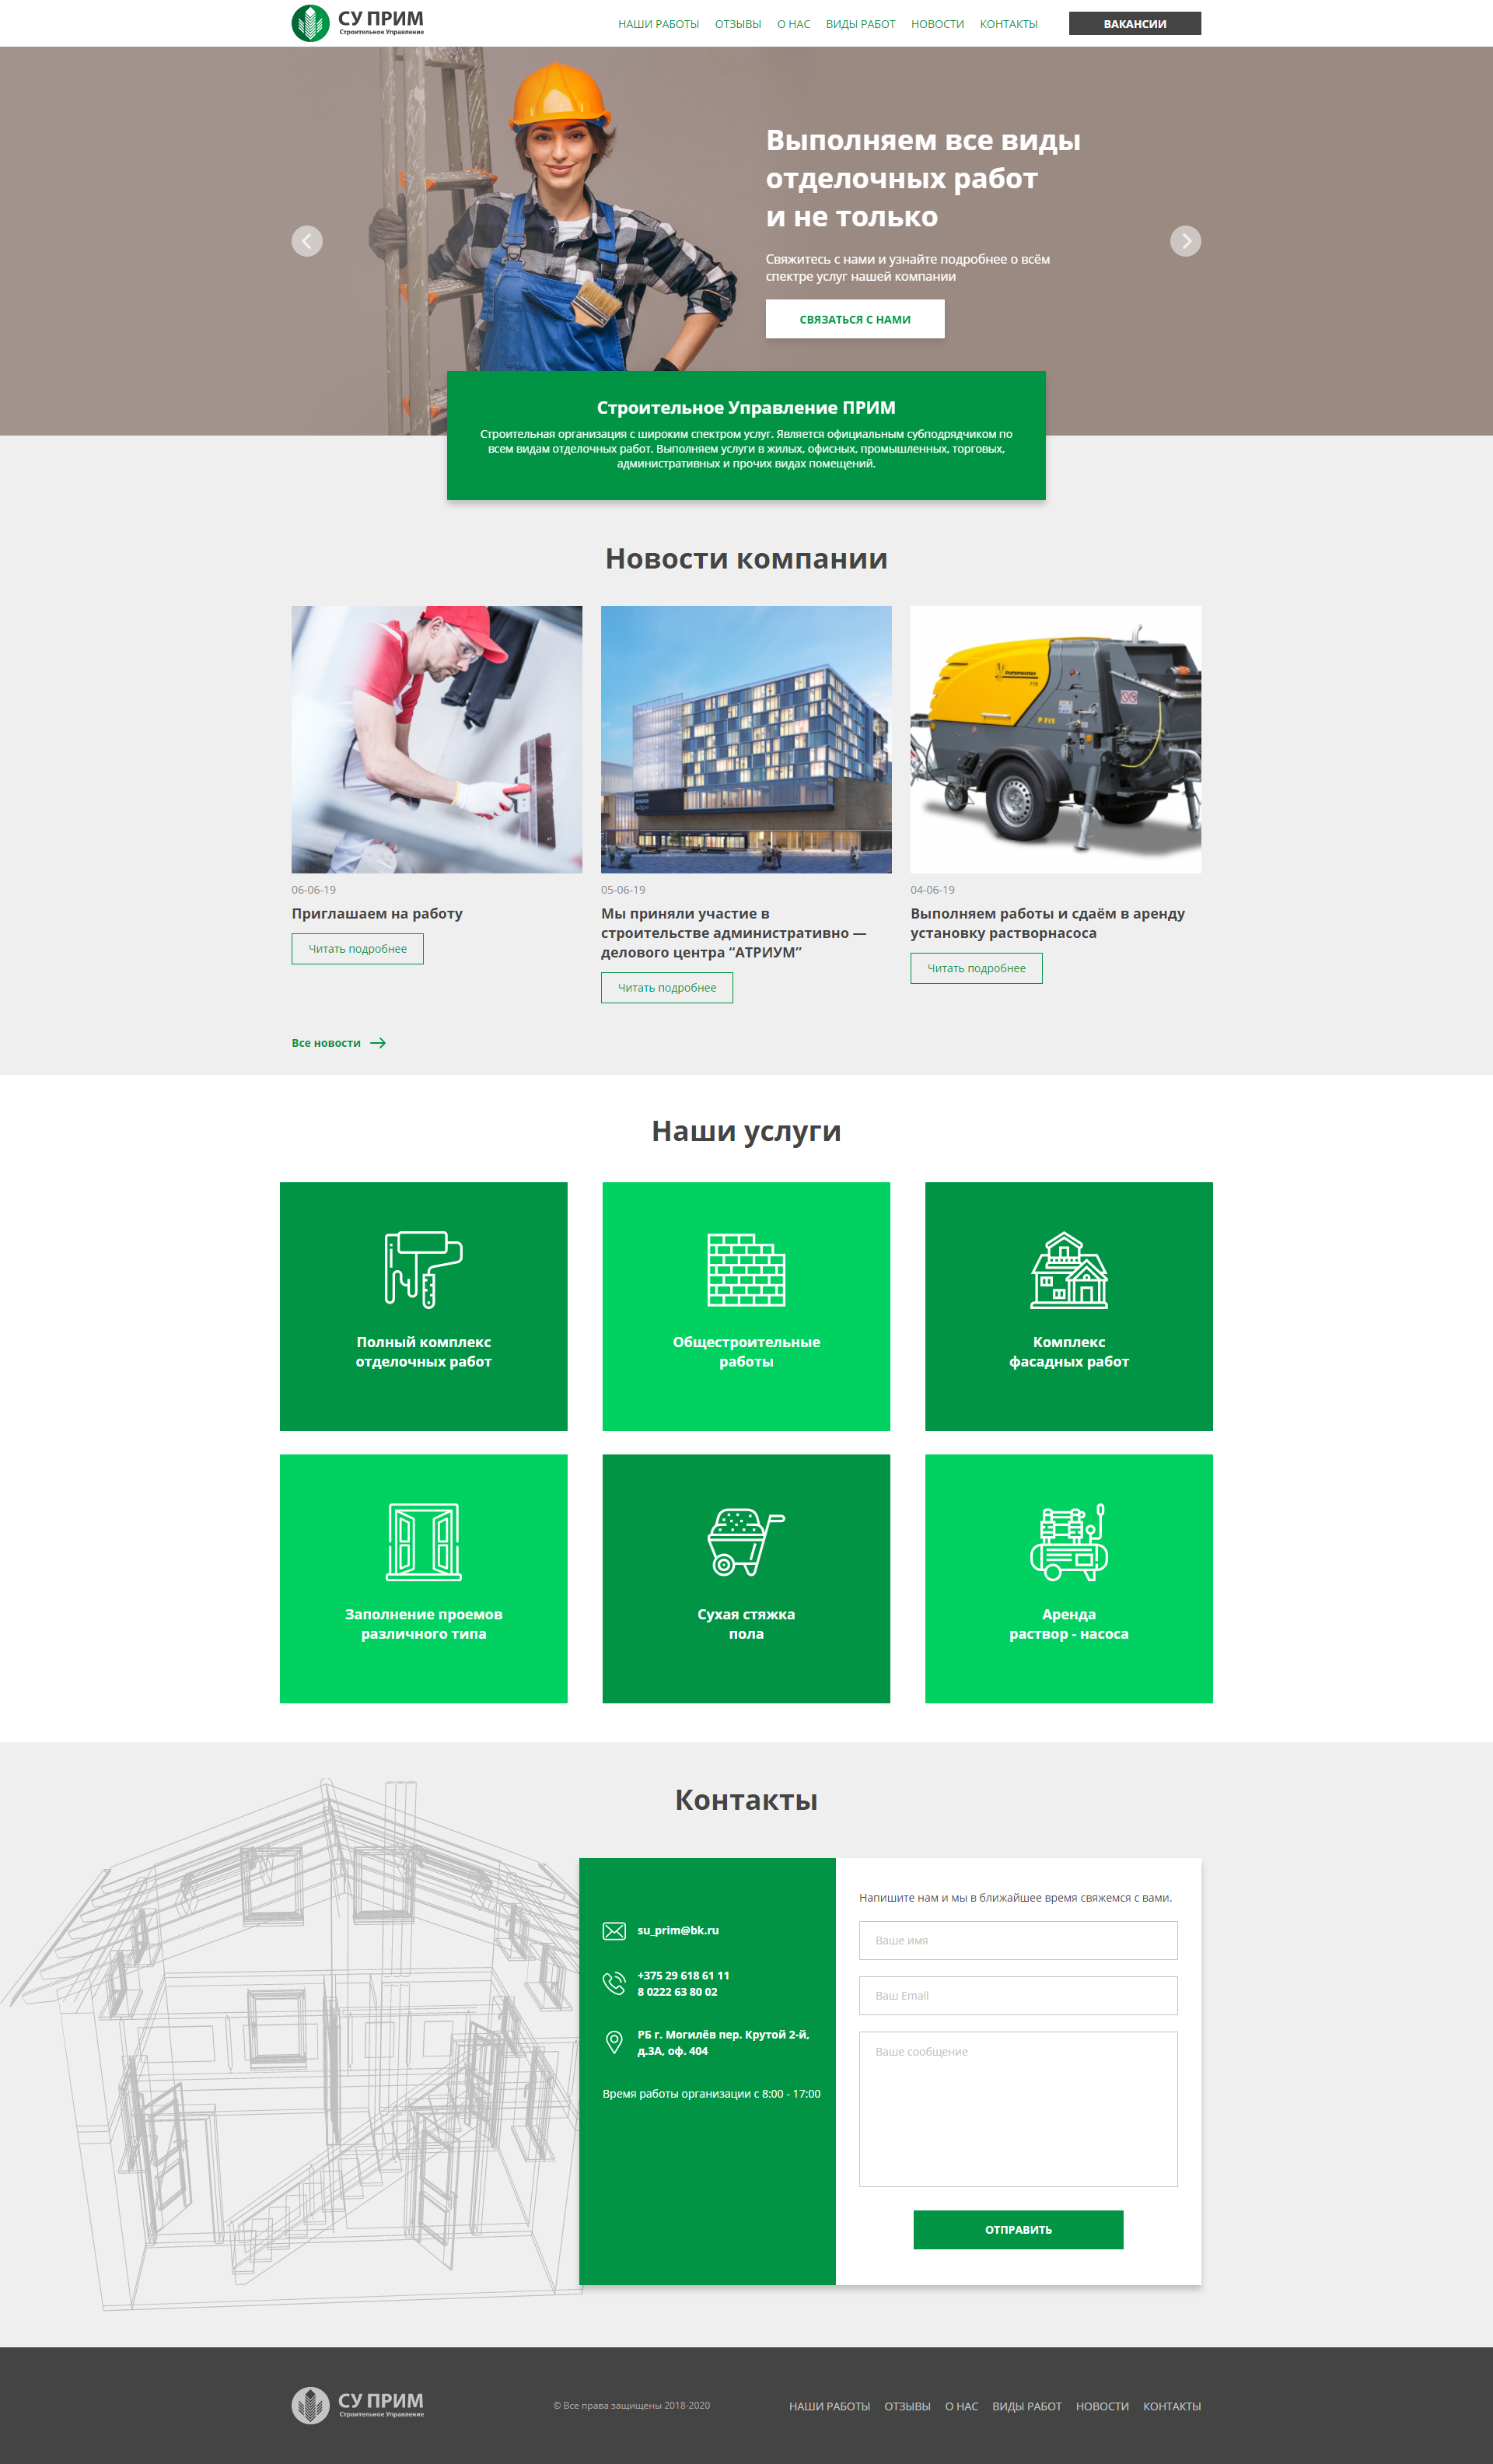This screenshot has width=1493, height=2464.
Task: Click the СУ ПРИМ logo in header
Action: point(358,23)
